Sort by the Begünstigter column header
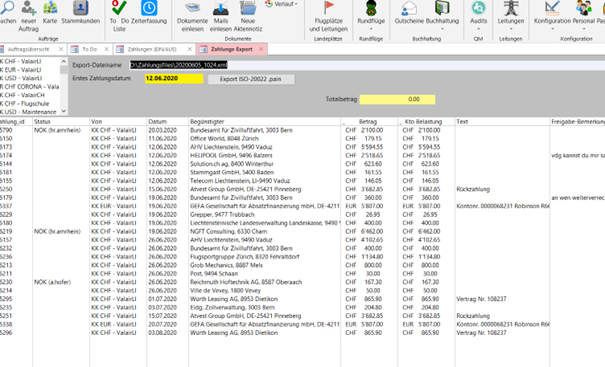Screen dimensions: 605x367 coord(264,122)
